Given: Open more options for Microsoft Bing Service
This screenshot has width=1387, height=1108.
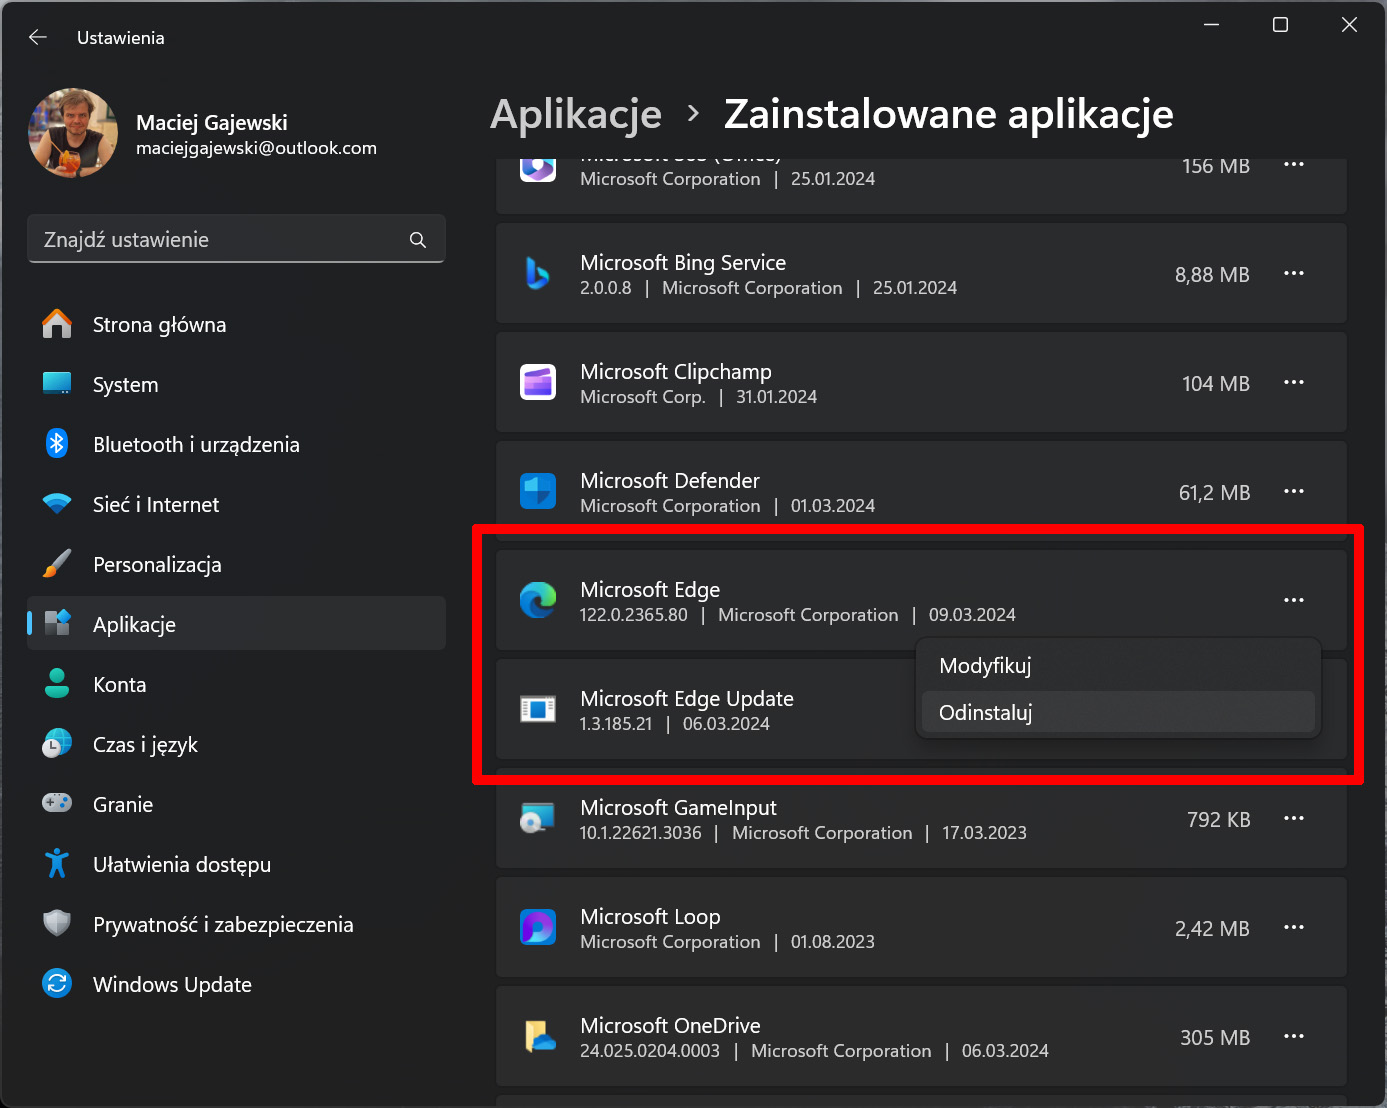Looking at the screenshot, I should [1294, 273].
